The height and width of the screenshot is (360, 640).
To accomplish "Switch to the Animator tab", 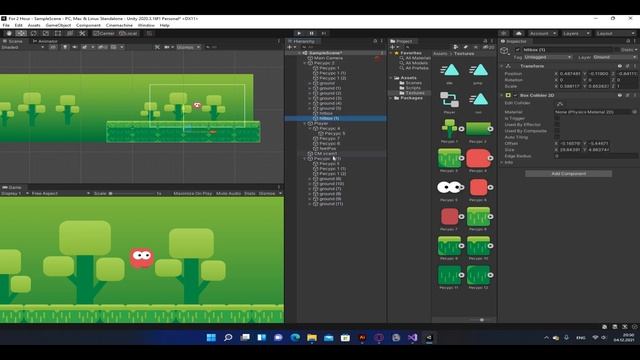I will pyautogui.click(x=45, y=41).
